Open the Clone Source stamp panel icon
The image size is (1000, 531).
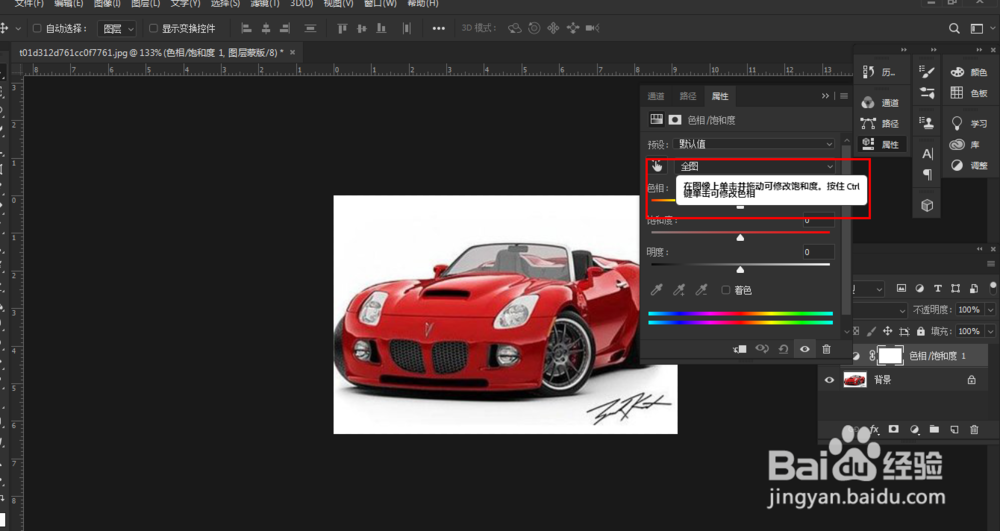click(927, 122)
